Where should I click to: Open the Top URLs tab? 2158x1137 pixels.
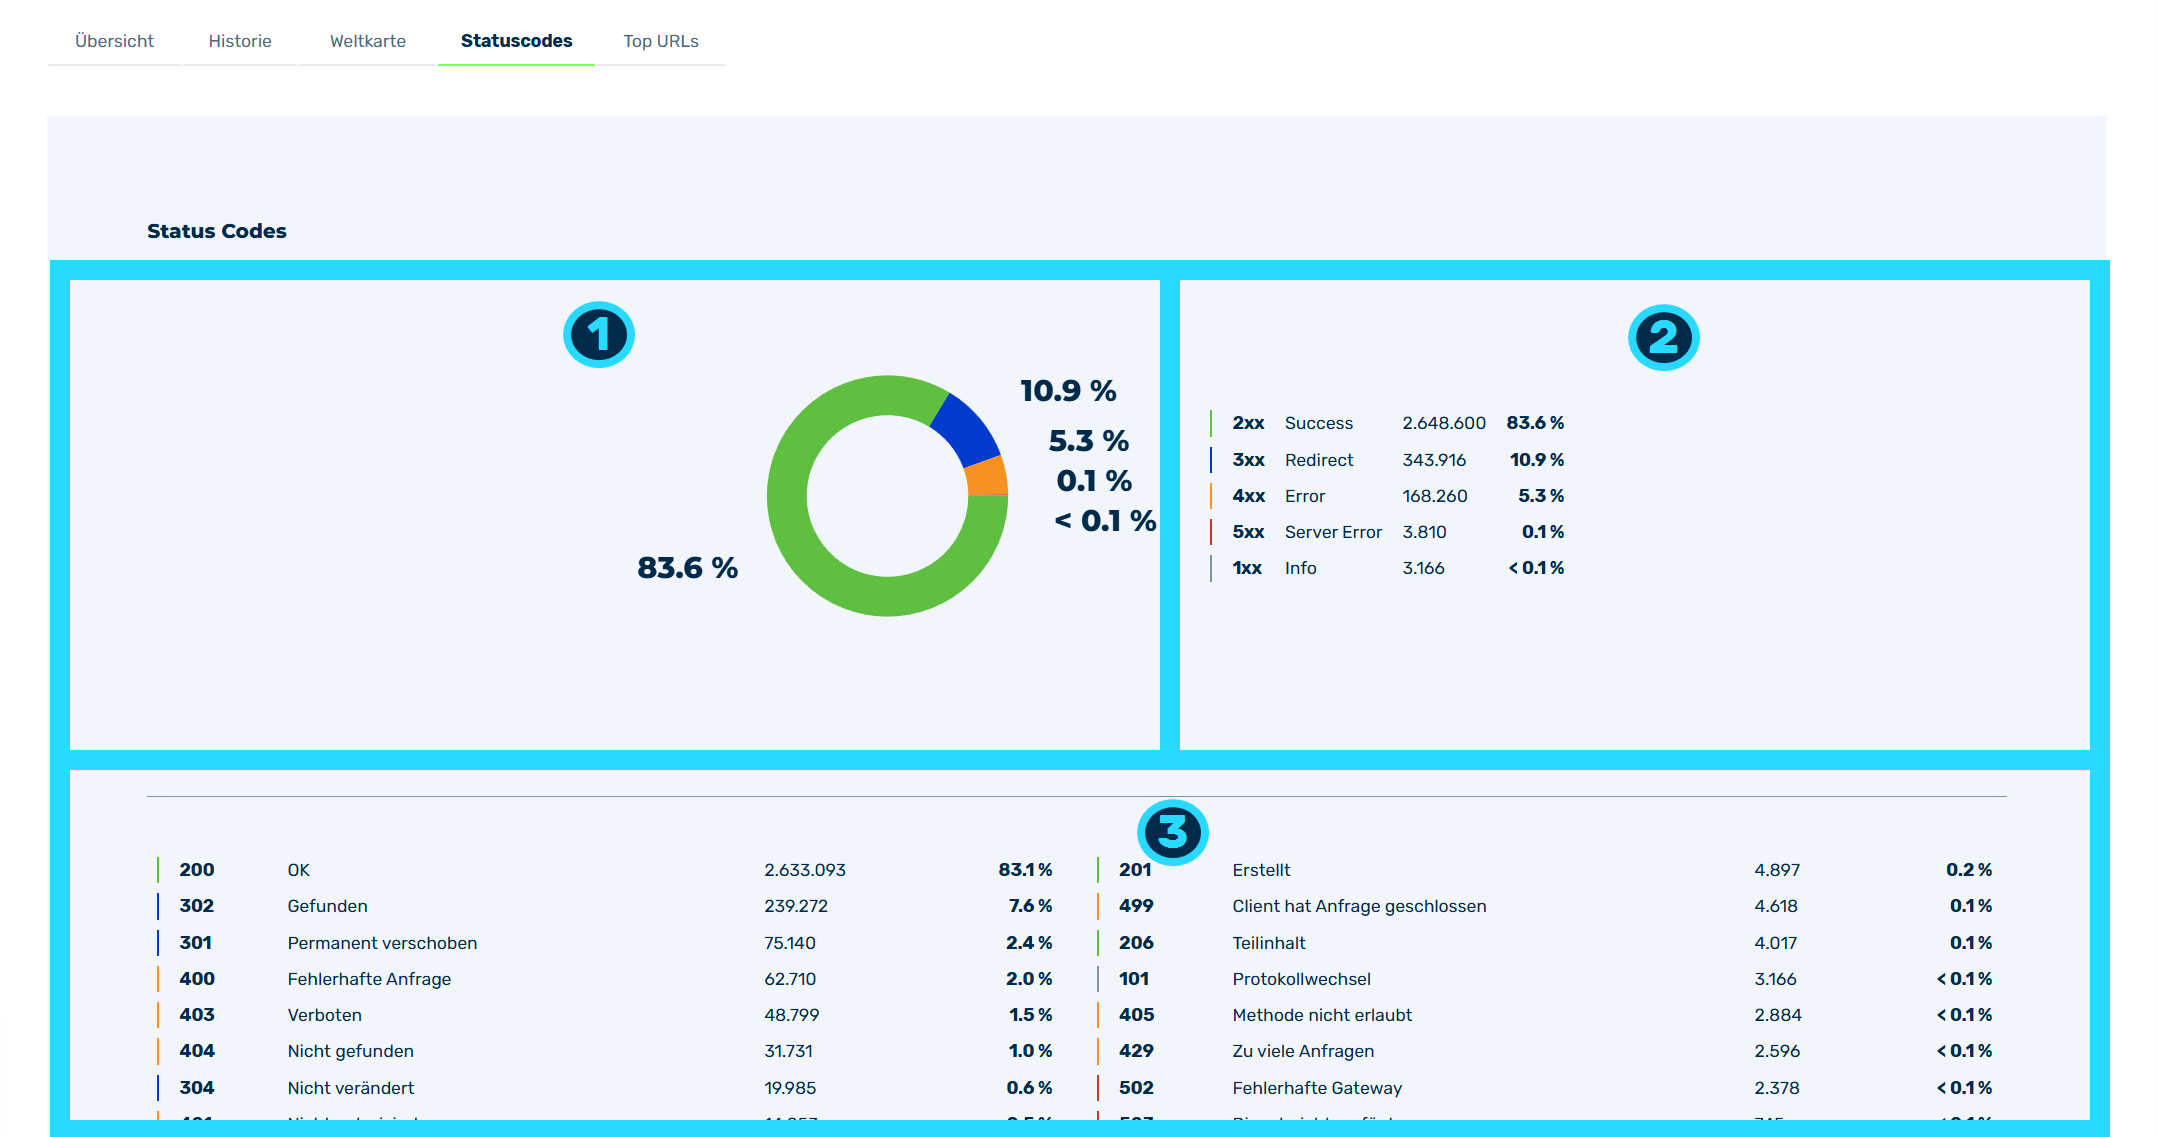[661, 41]
